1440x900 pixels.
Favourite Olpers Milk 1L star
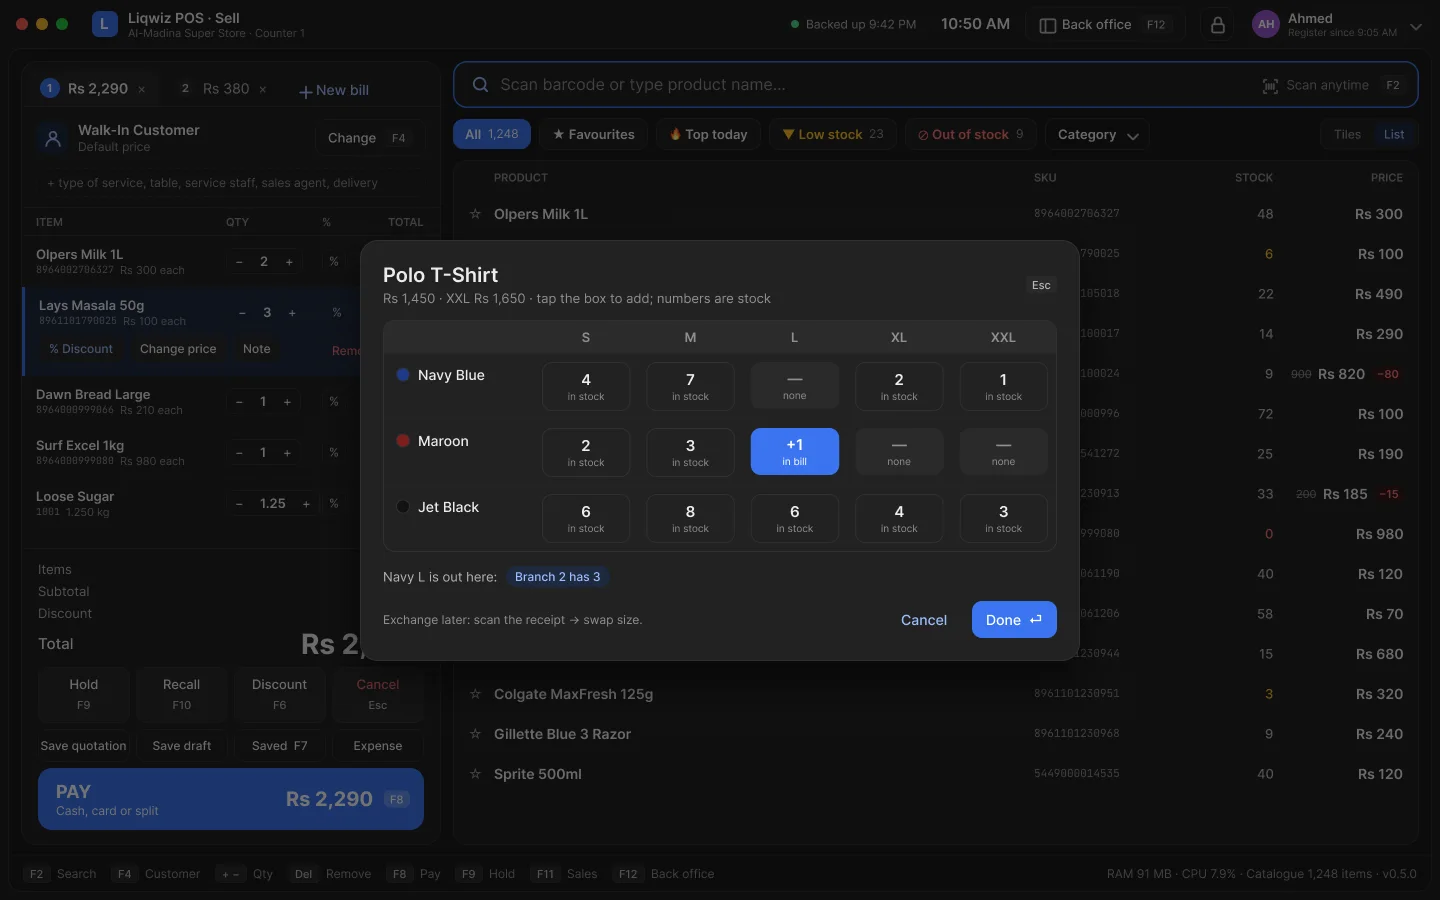pyautogui.click(x=475, y=214)
